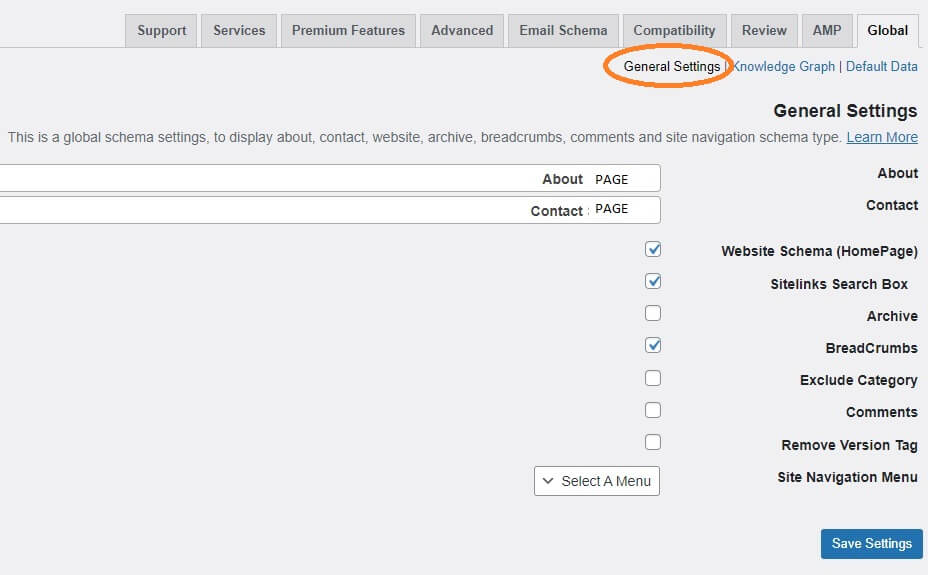This screenshot has height=575, width=928.
Task: Click the Save Settings button
Action: coord(871,544)
